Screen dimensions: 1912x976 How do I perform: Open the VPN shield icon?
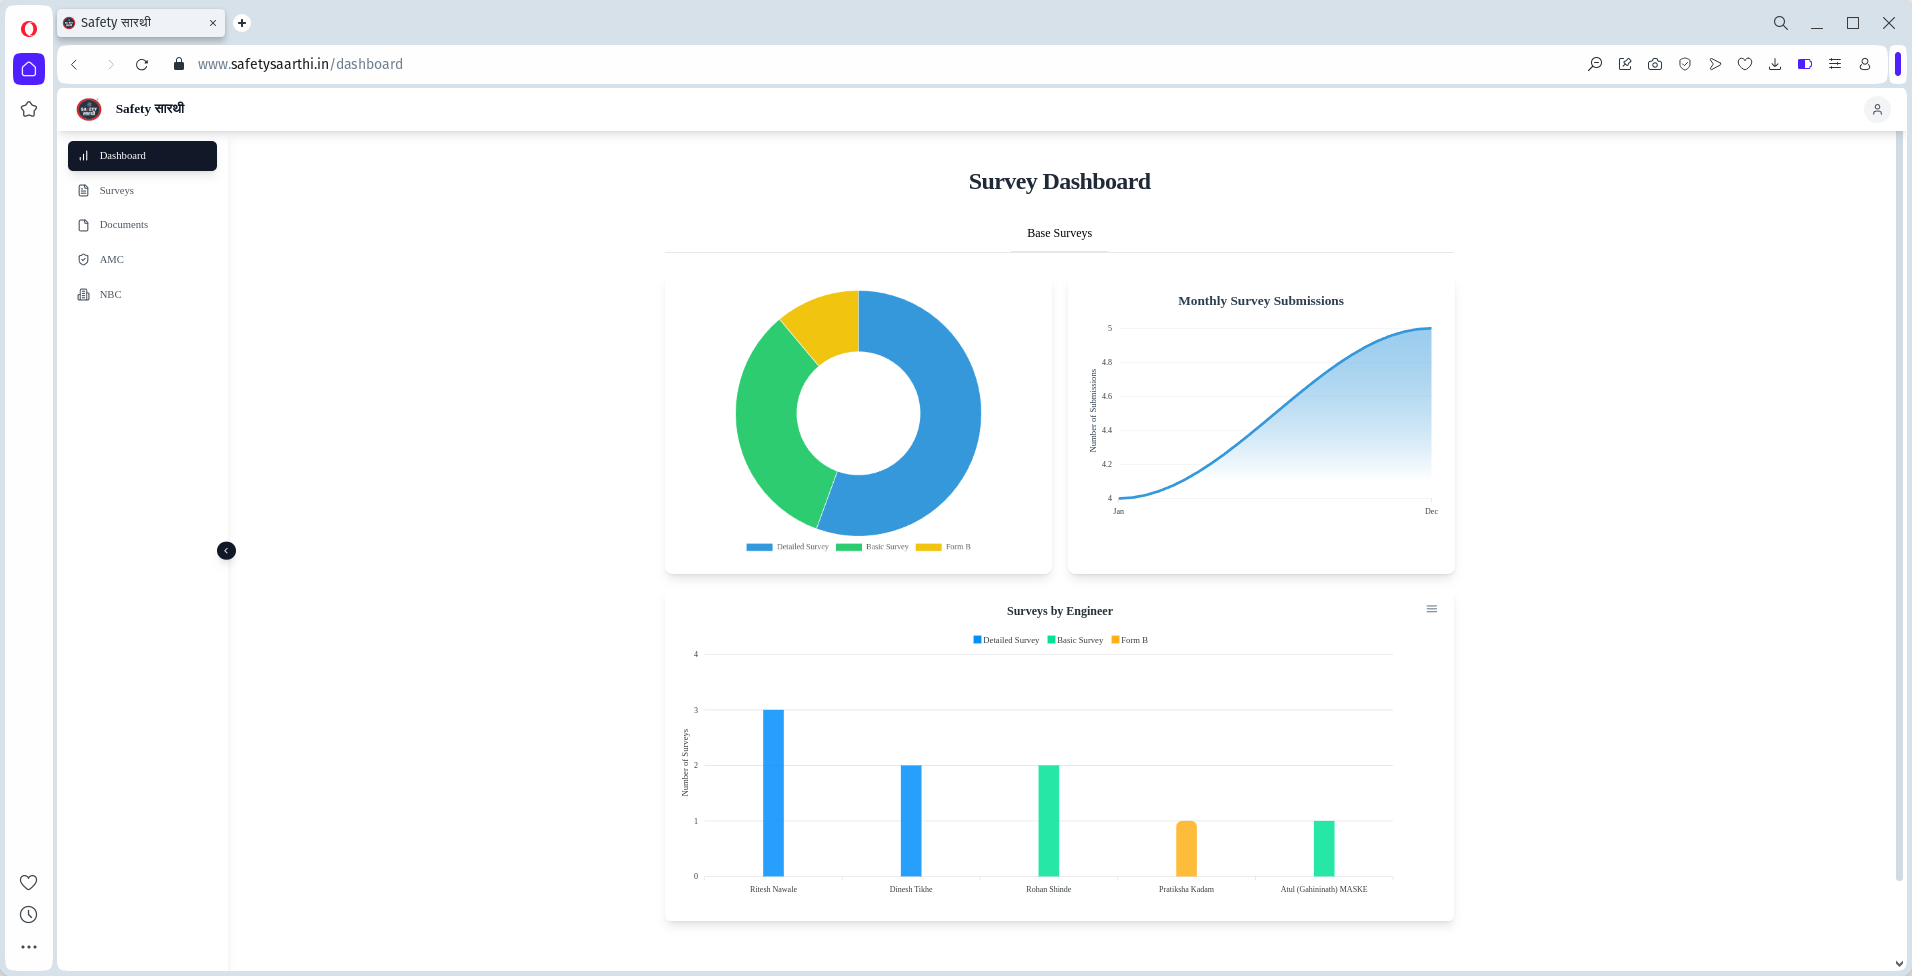(1685, 64)
